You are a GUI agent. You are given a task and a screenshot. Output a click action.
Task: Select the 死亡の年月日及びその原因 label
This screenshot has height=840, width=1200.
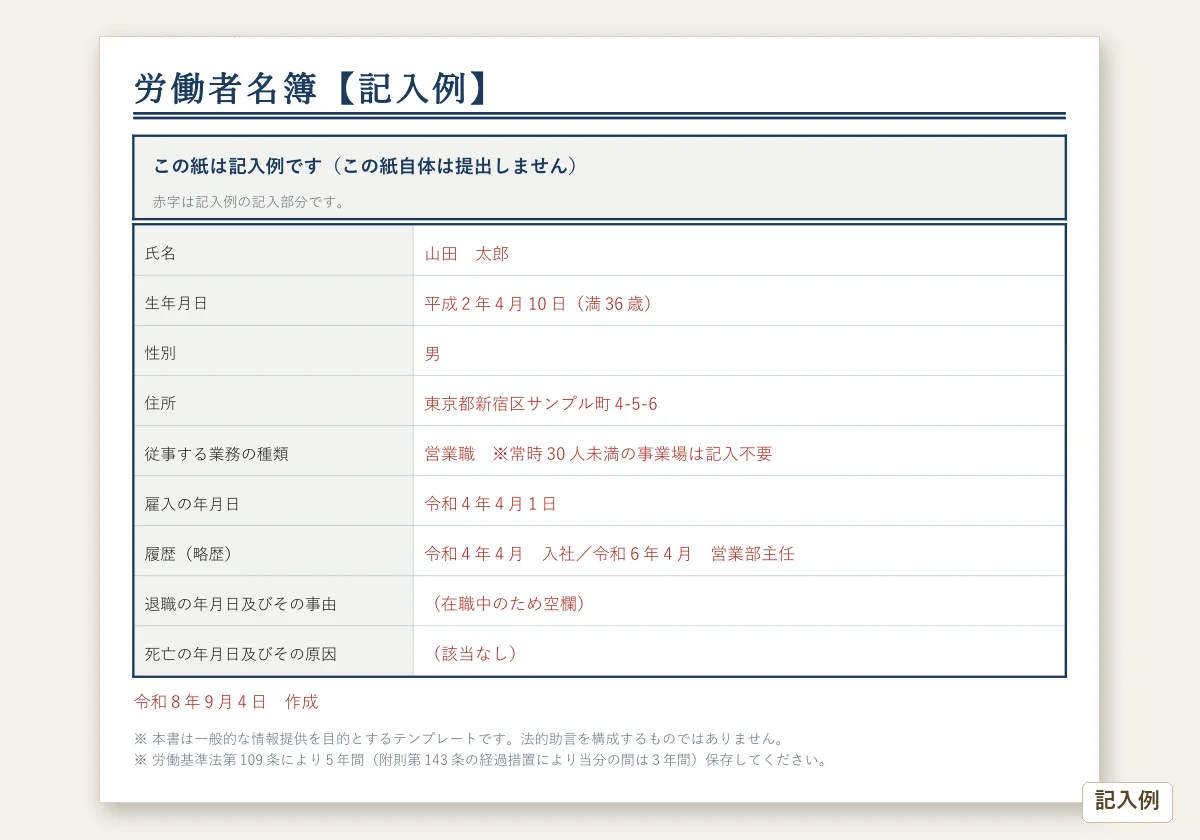[x=241, y=654]
